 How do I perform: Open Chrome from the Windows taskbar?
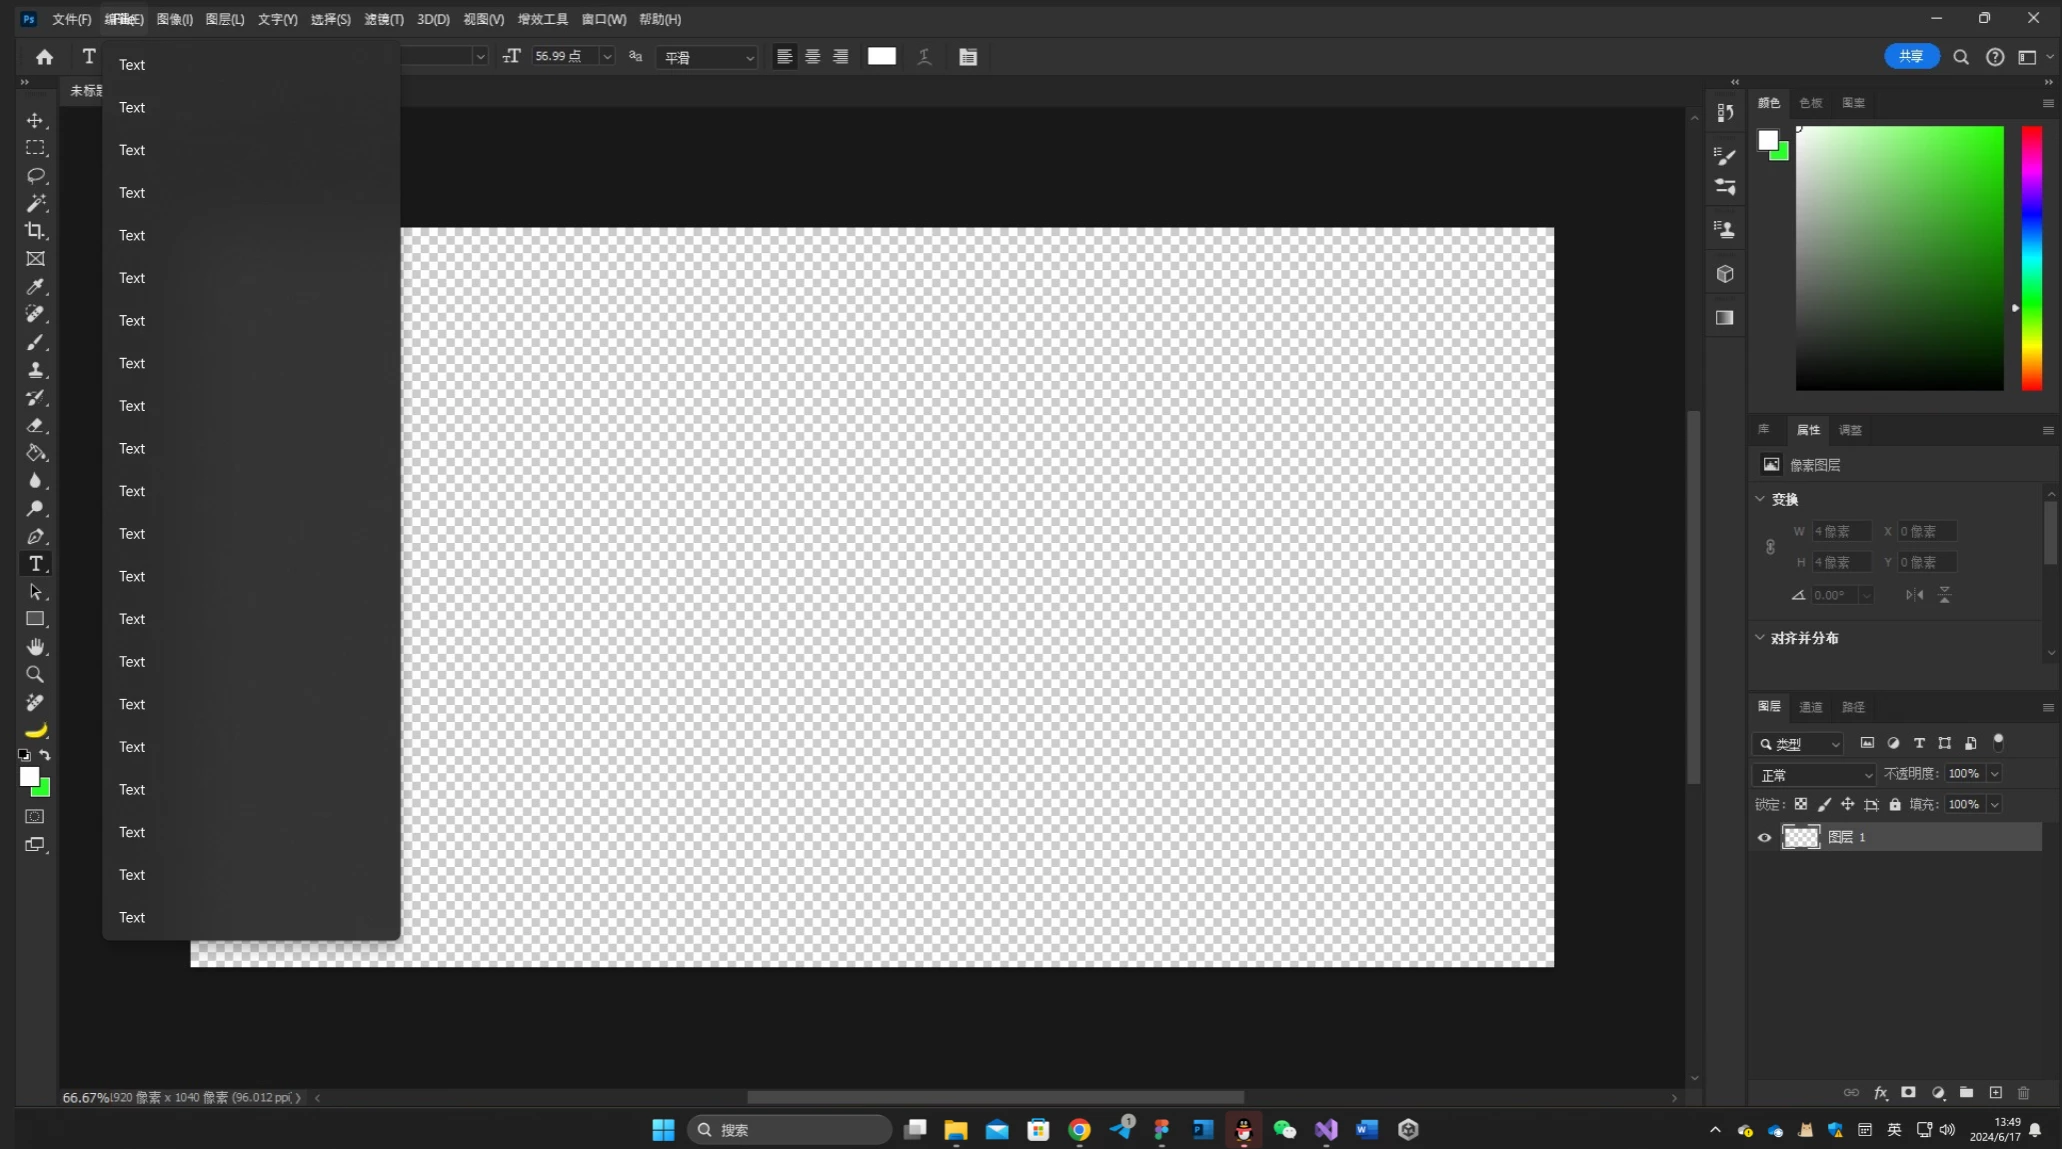pyautogui.click(x=1079, y=1130)
